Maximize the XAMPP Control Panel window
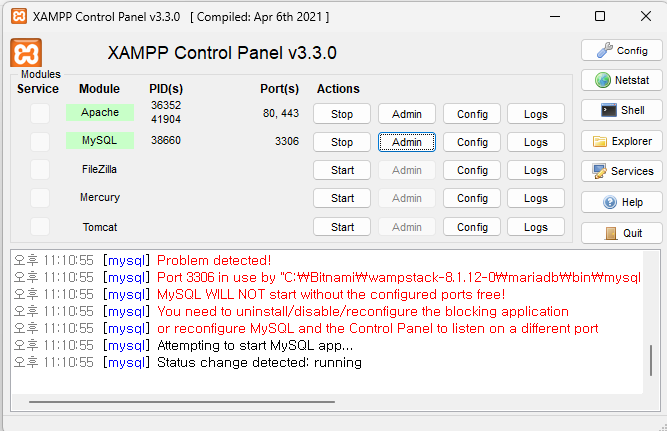Viewport: 667px width, 431px height. (x=600, y=17)
